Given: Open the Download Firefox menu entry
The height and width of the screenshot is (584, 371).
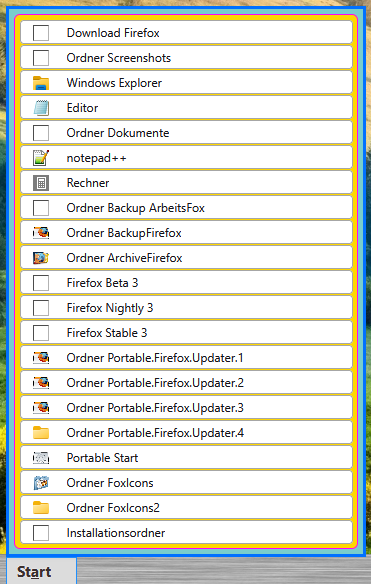Looking at the screenshot, I should (x=186, y=33).
